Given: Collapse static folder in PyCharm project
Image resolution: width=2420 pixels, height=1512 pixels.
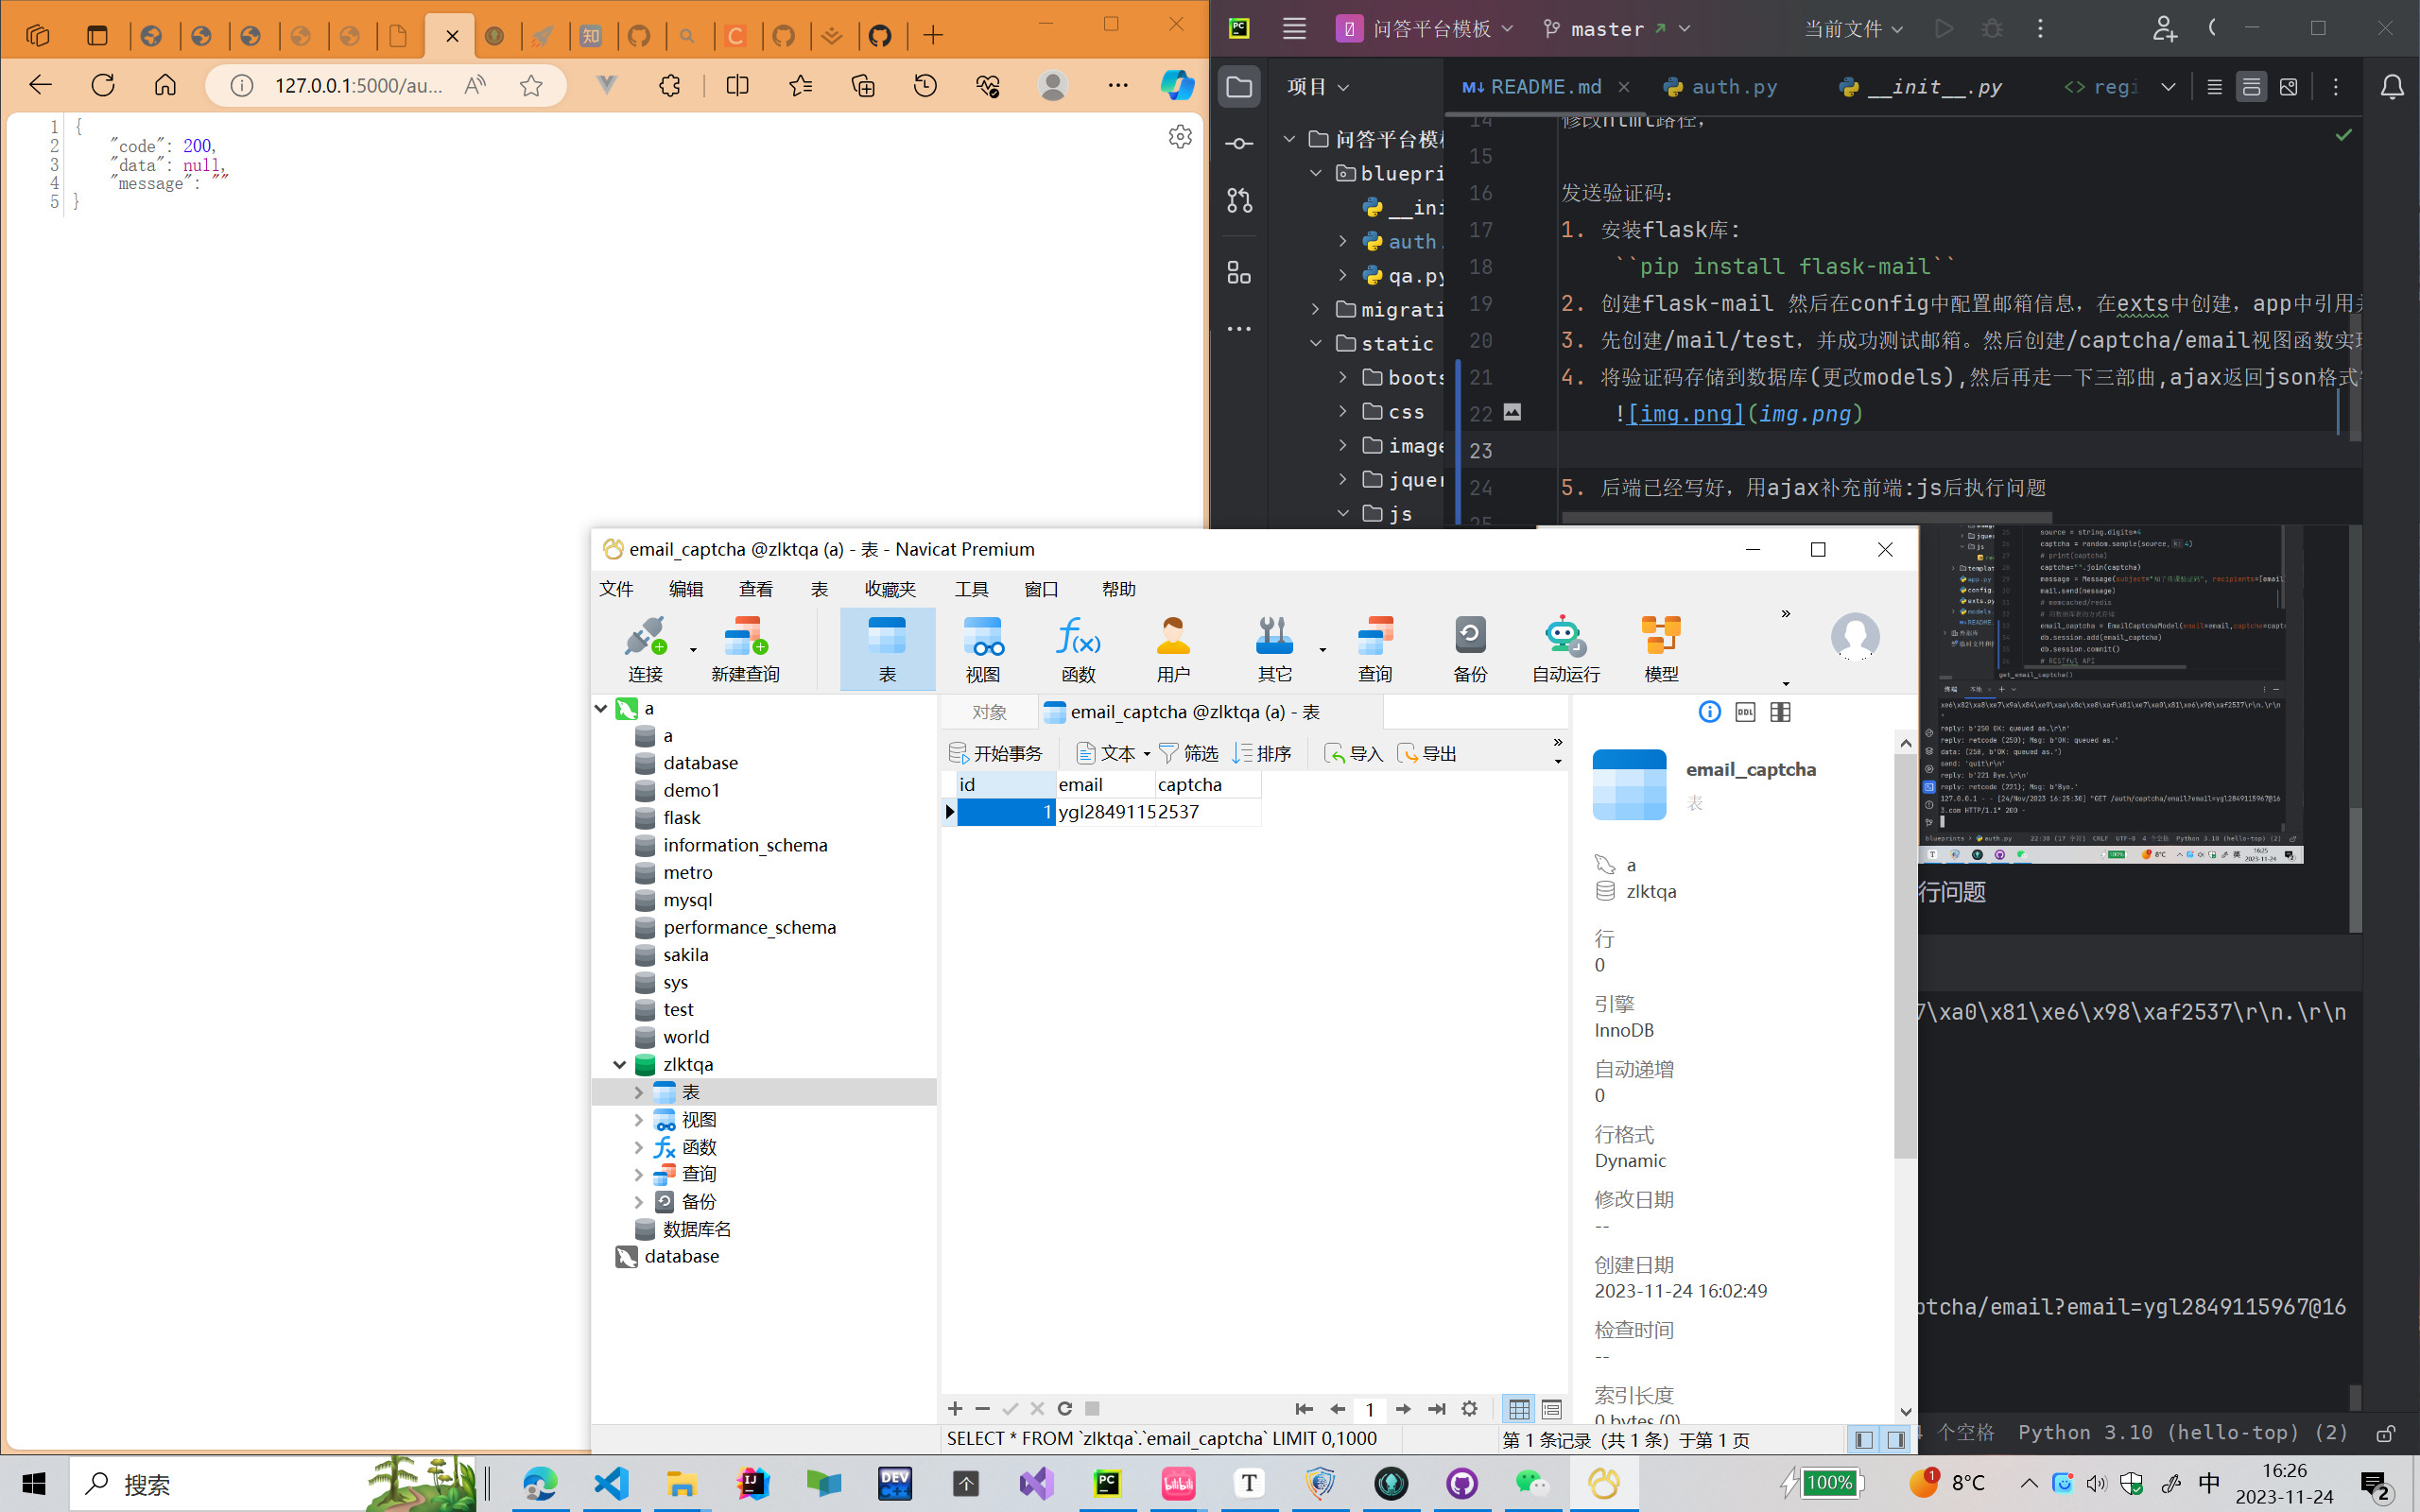Looking at the screenshot, I should [1316, 344].
